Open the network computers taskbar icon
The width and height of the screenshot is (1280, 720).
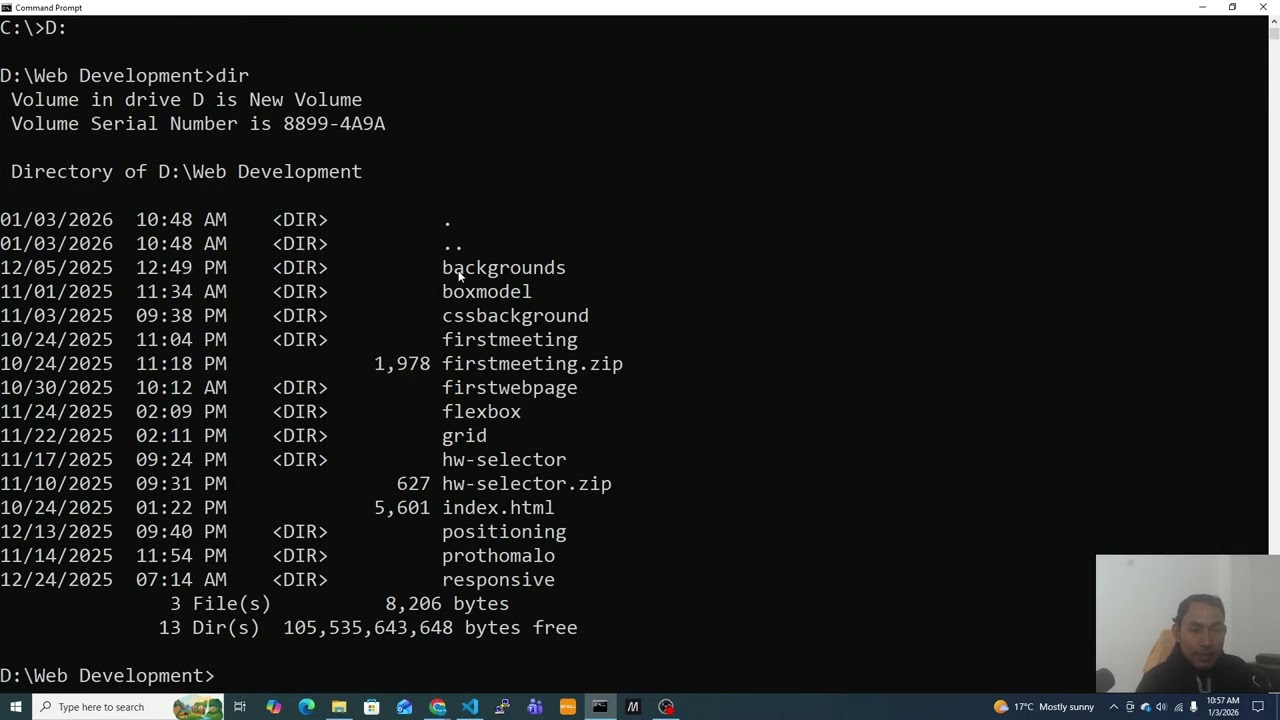point(502,707)
